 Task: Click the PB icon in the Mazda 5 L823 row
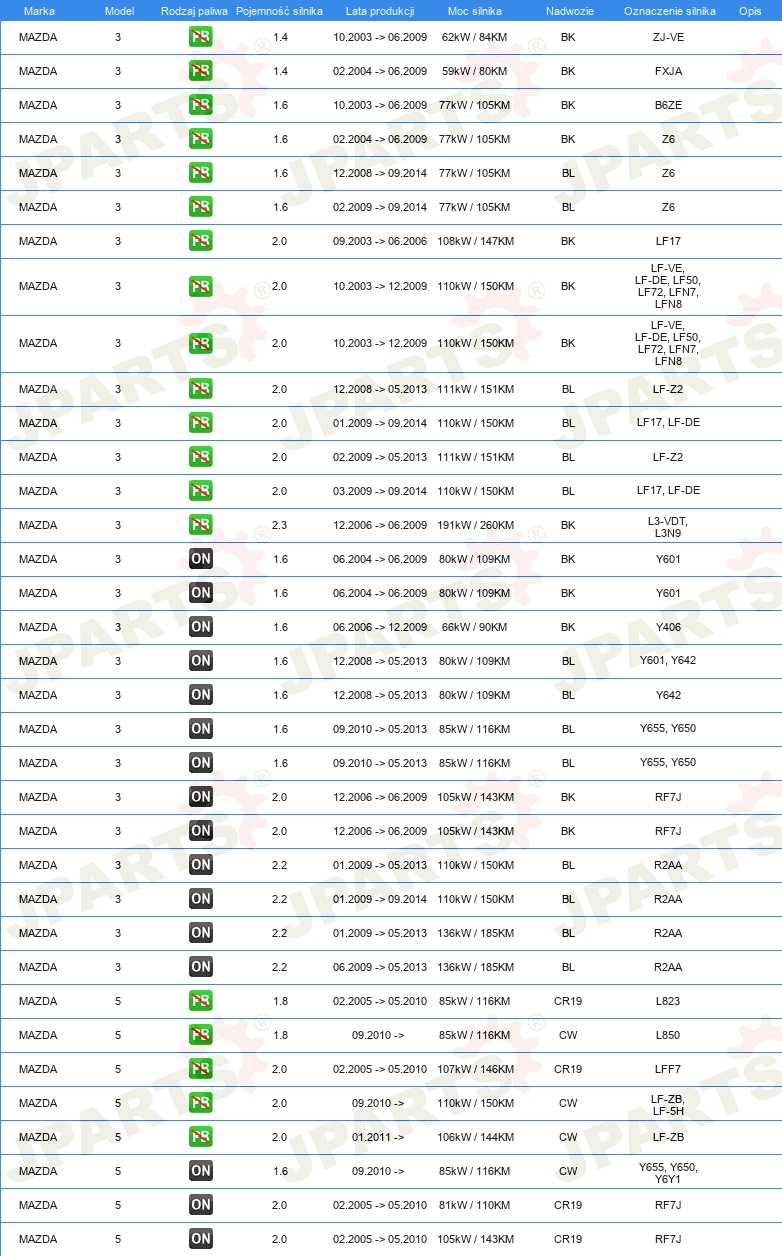tap(201, 1002)
